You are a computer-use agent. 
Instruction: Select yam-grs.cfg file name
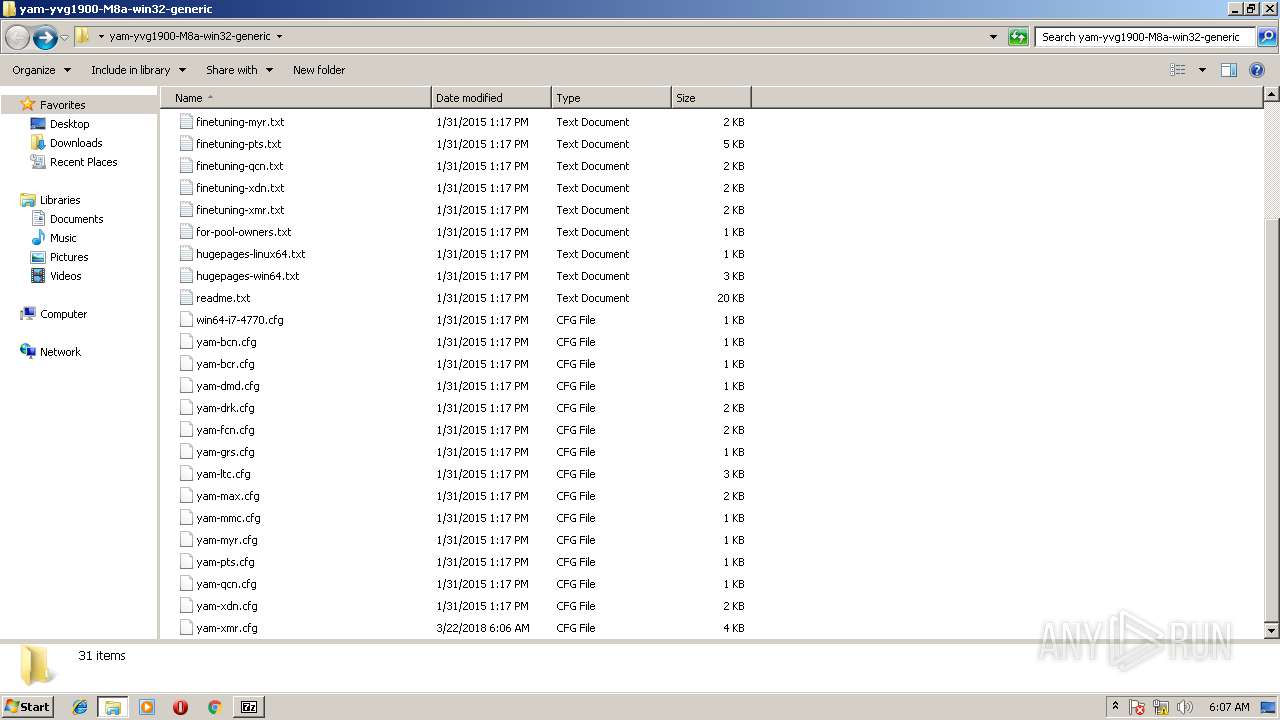pyautogui.click(x=225, y=452)
